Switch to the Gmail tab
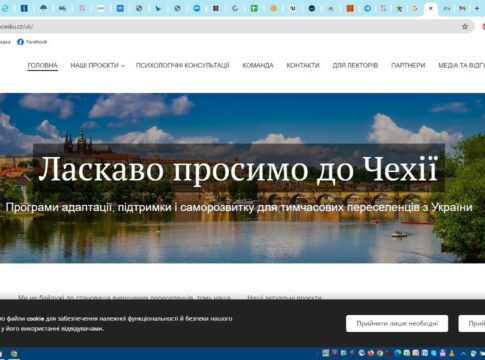Screen dimensions: 485x360 (x=462, y=9)
